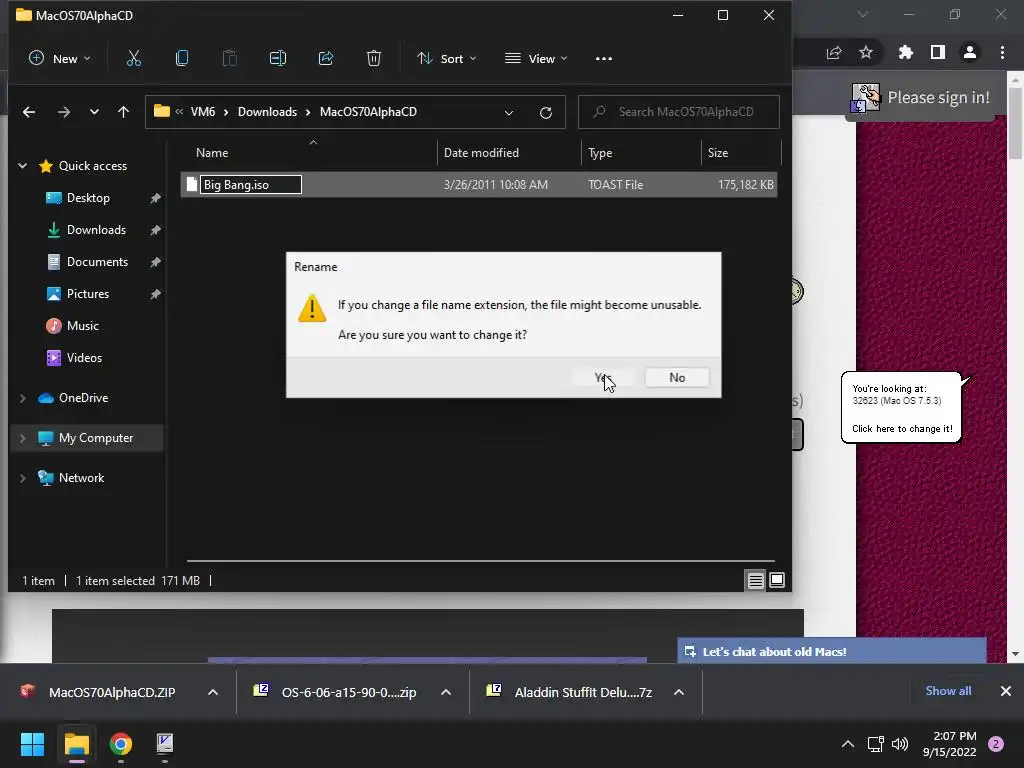Image resolution: width=1024 pixels, height=768 pixels.
Task: Open the New dropdown menu
Action: [x=59, y=58]
